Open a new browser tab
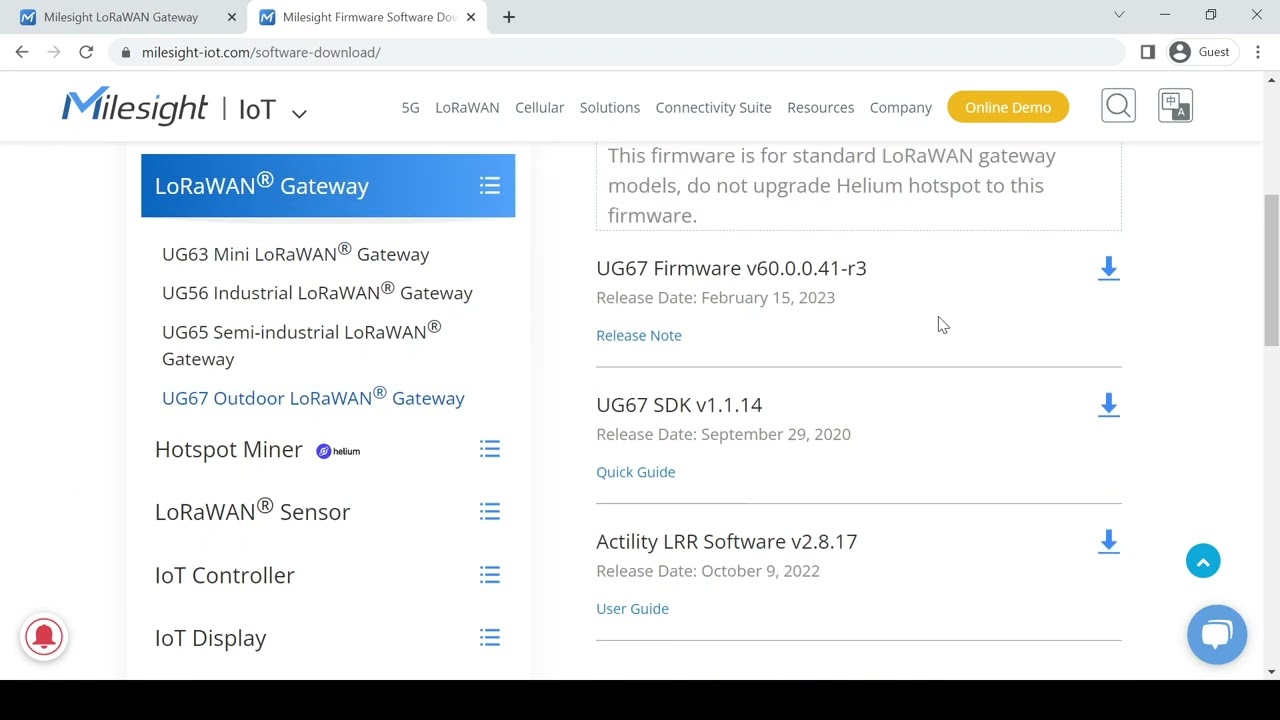 click(x=508, y=17)
